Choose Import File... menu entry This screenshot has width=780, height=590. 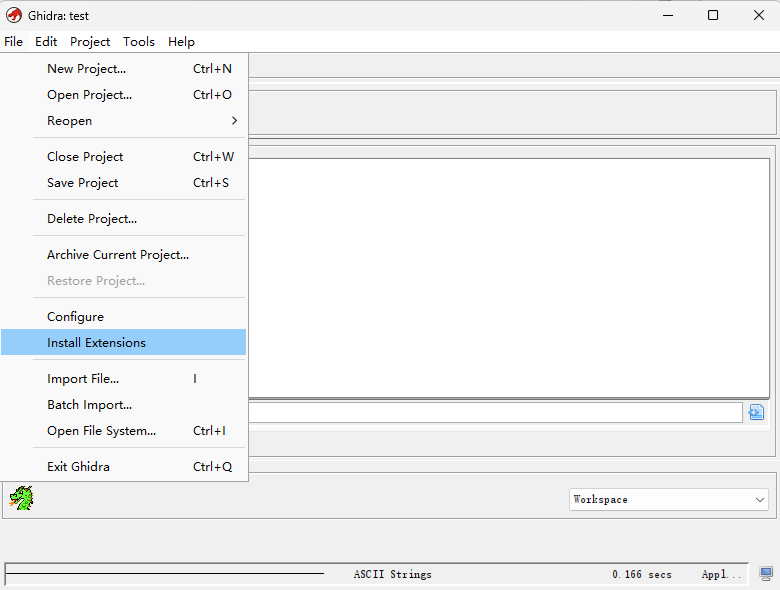(x=123, y=379)
